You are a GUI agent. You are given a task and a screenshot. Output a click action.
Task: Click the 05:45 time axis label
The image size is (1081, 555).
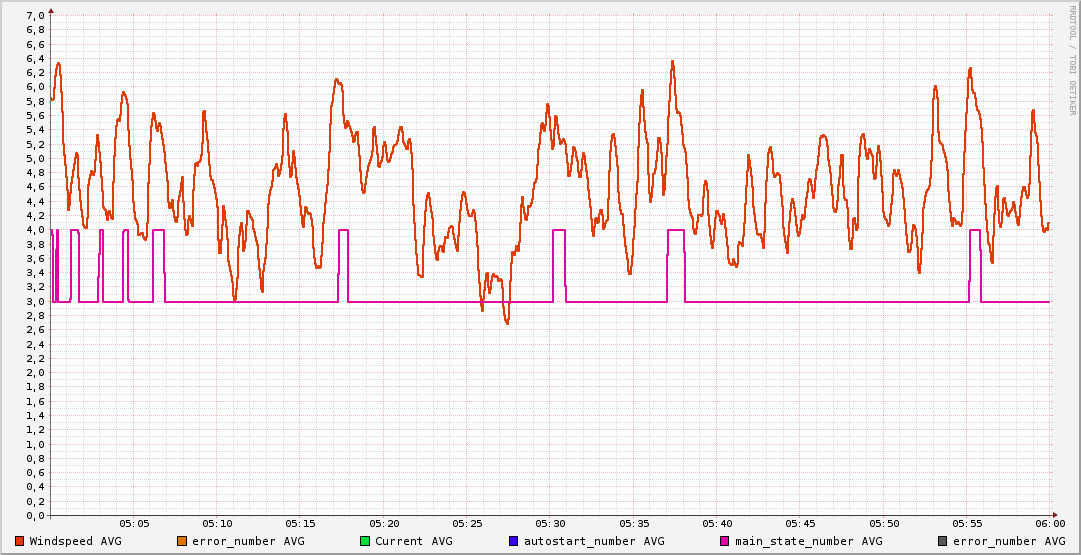[800, 523]
